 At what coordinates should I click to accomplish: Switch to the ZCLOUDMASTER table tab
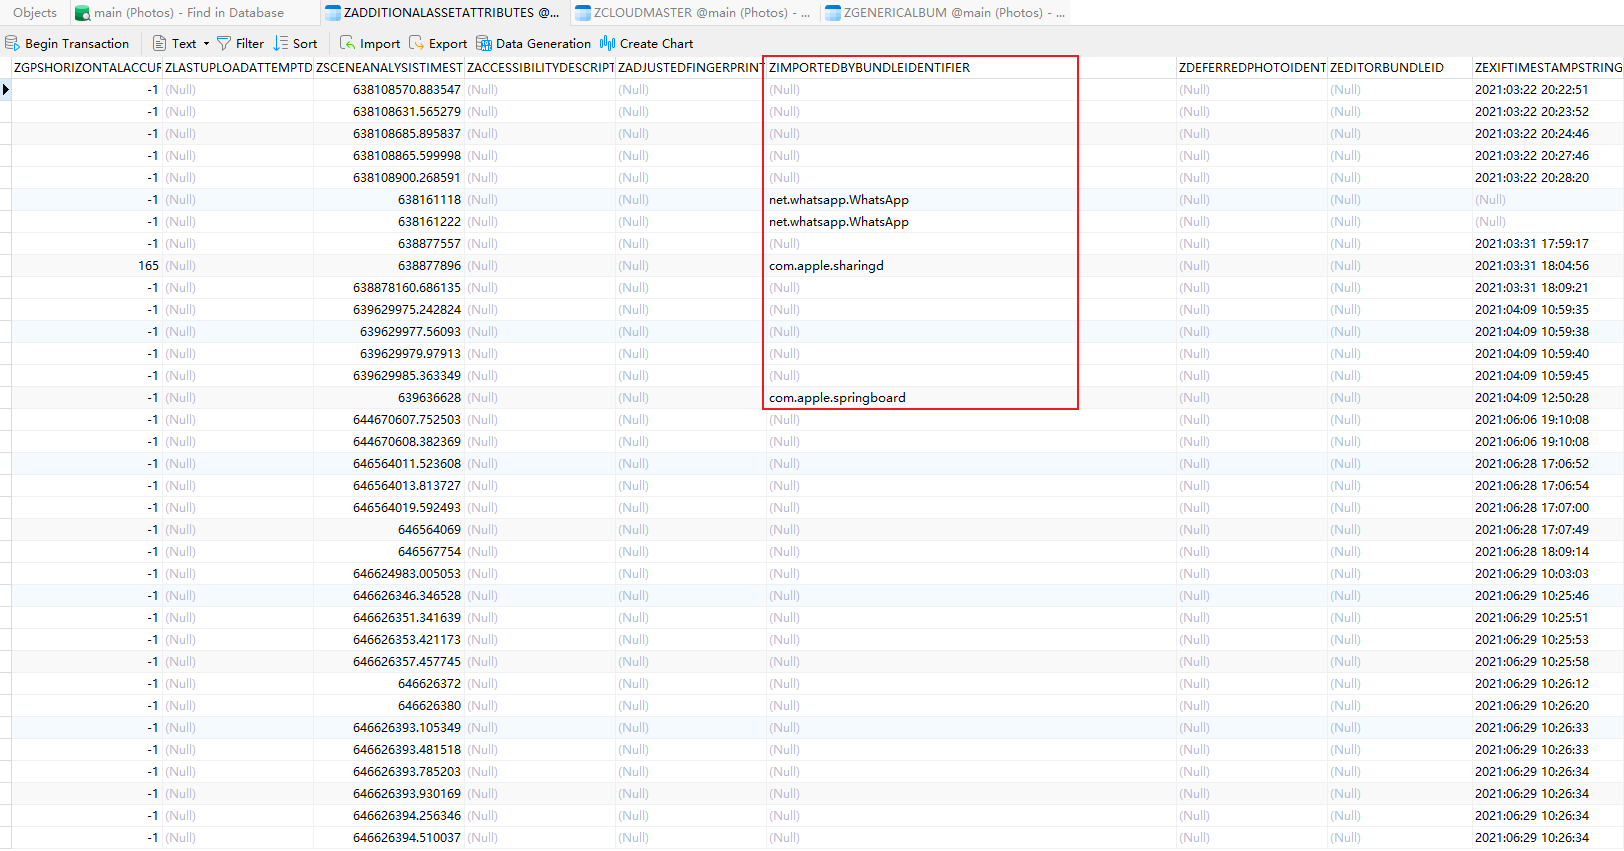pos(694,13)
